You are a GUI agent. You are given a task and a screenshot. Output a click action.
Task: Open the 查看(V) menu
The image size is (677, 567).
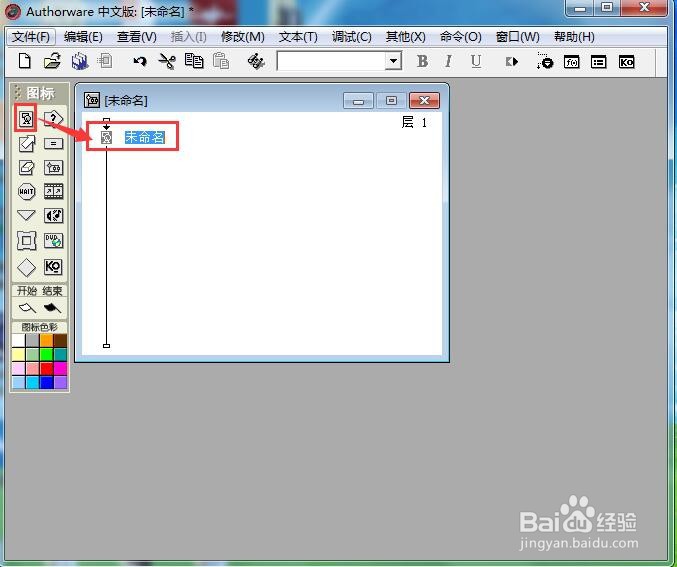pyautogui.click(x=137, y=37)
